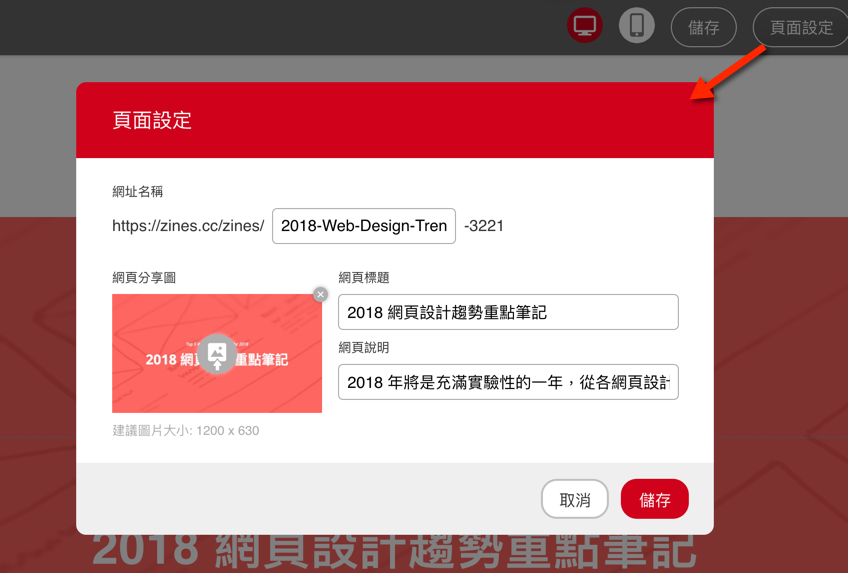848x573 pixels.
Task: Cancel the dialog with 取消
Action: click(x=575, y=500)
